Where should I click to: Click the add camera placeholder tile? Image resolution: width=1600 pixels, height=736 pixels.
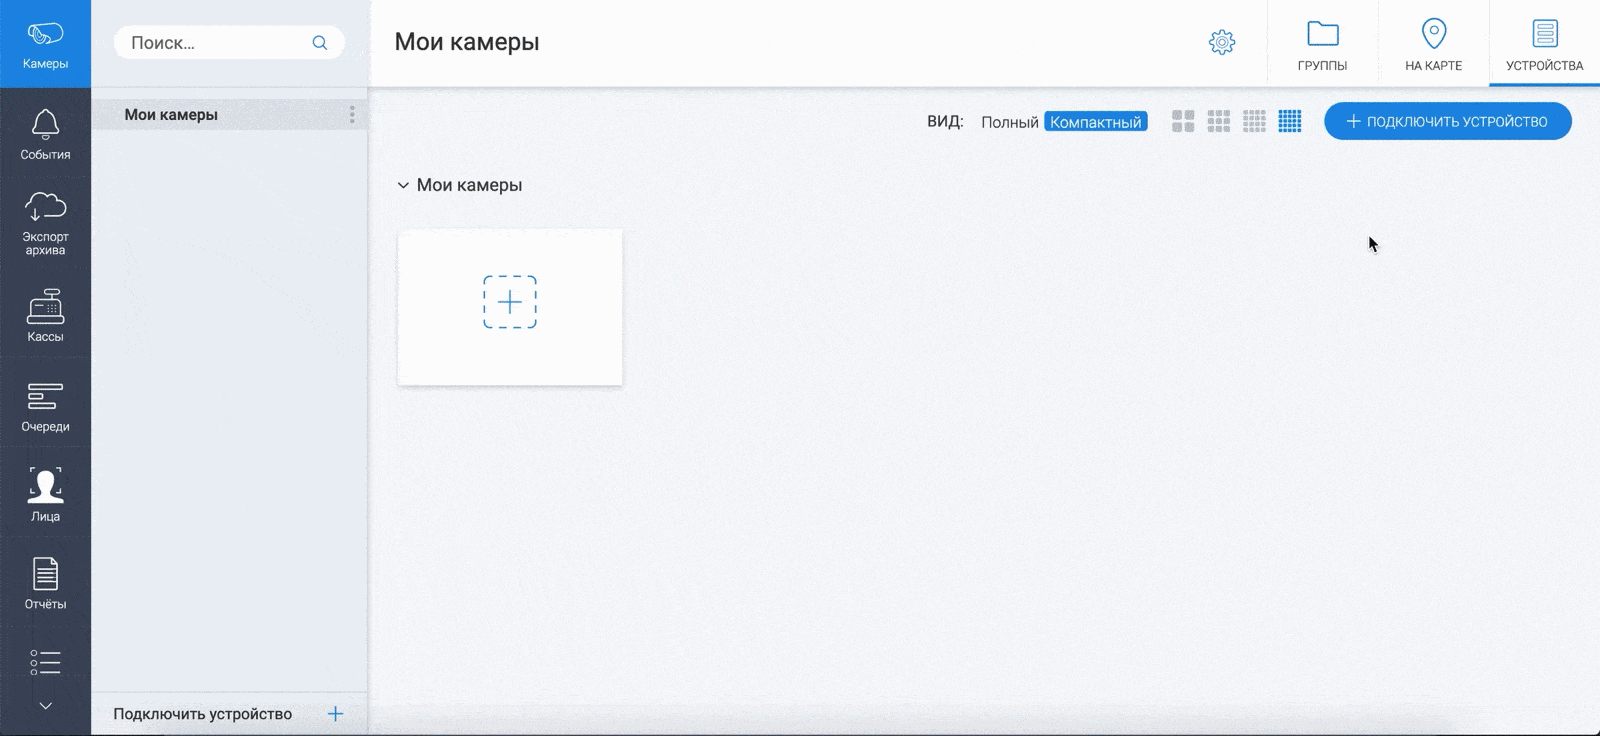(x=510, y=307)
